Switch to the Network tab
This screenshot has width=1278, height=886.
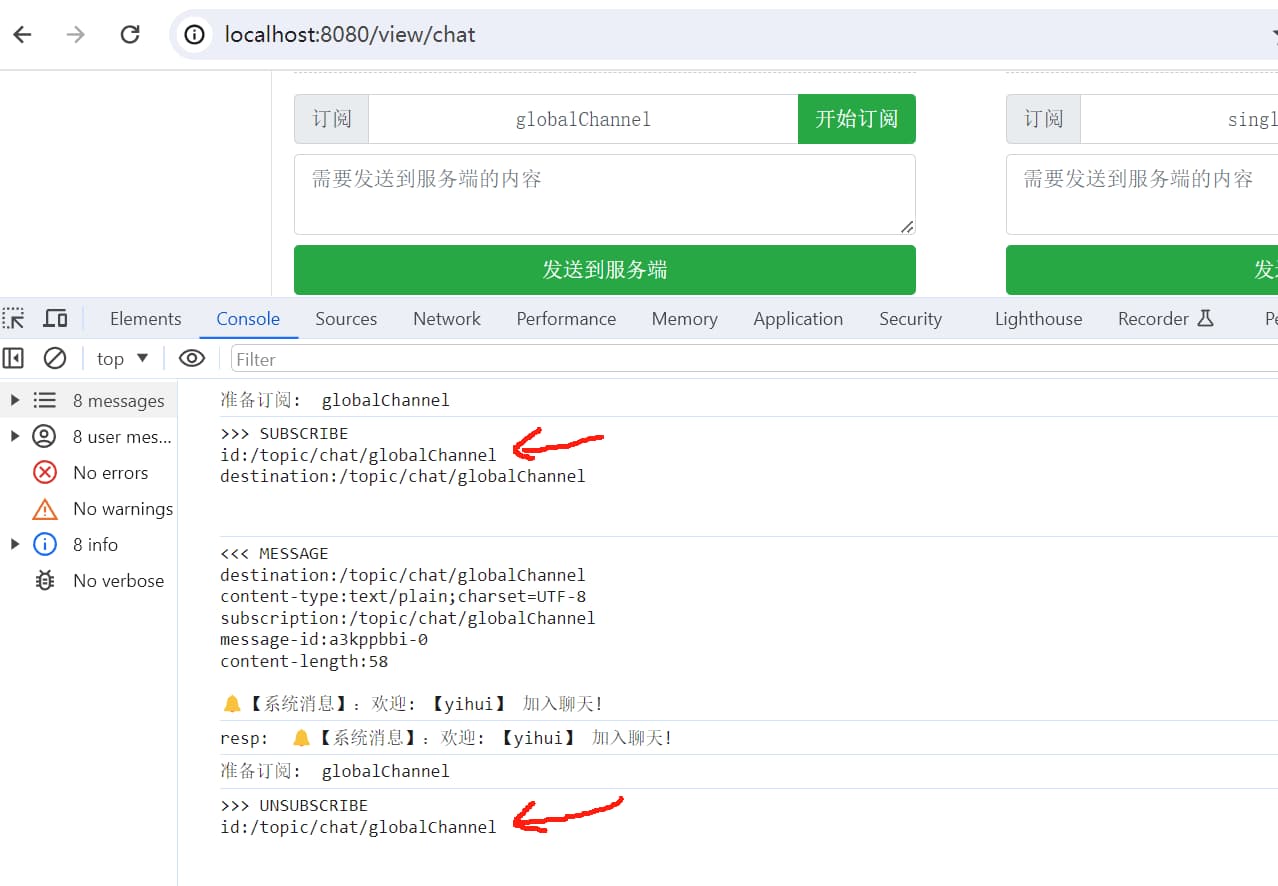[x=446, y=319]
